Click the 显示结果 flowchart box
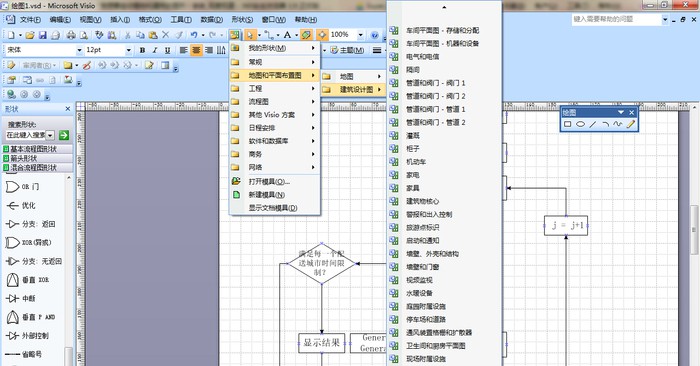The height and width of the screenshot is (366, 700). (x=321, y=343)
